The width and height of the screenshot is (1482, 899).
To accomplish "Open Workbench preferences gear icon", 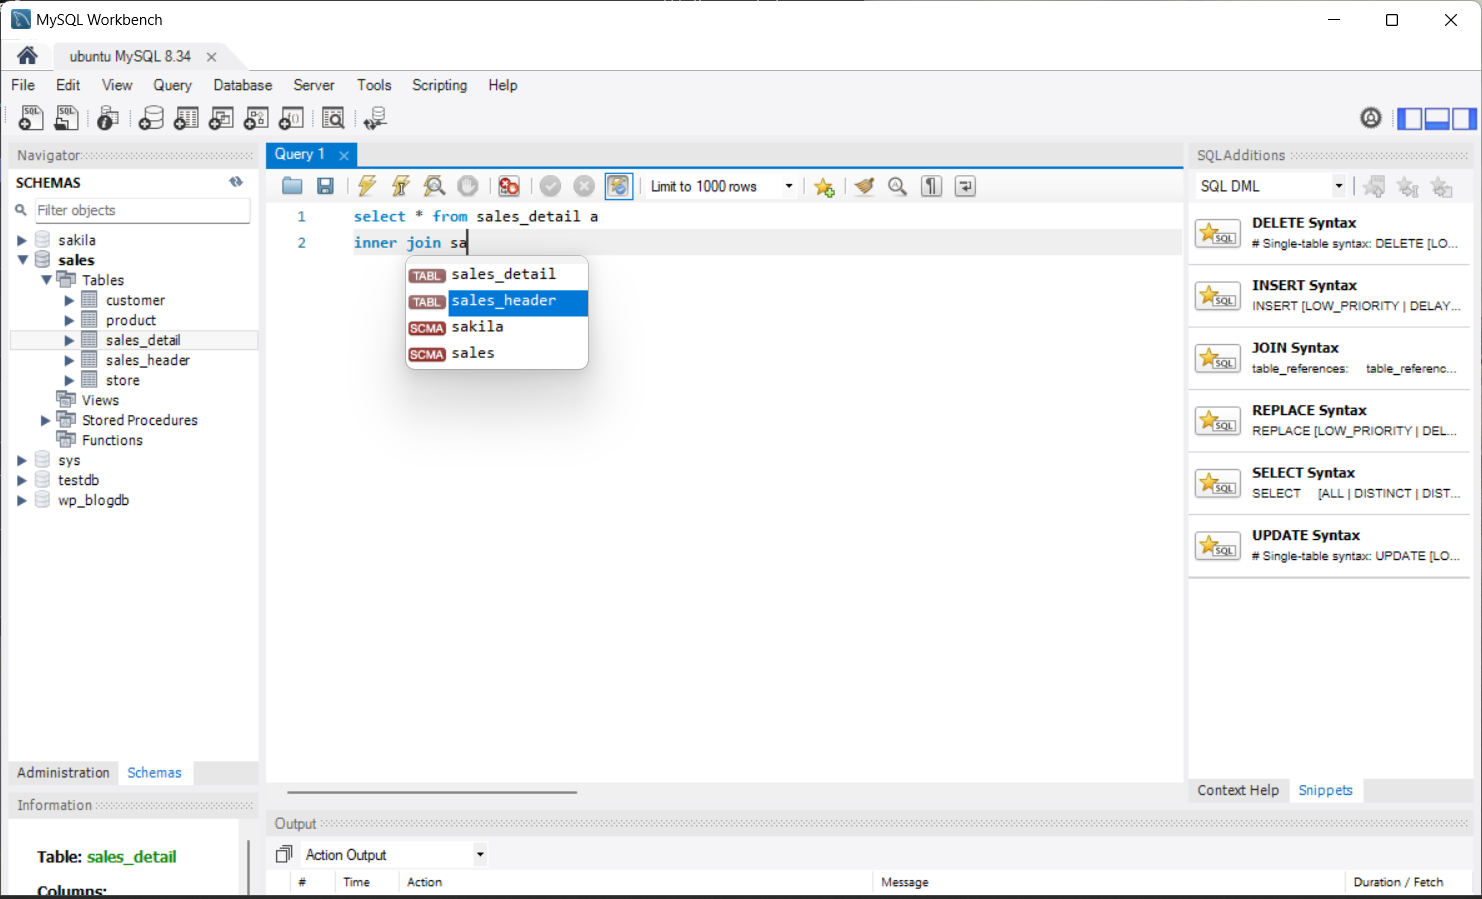I will 1371,118.
